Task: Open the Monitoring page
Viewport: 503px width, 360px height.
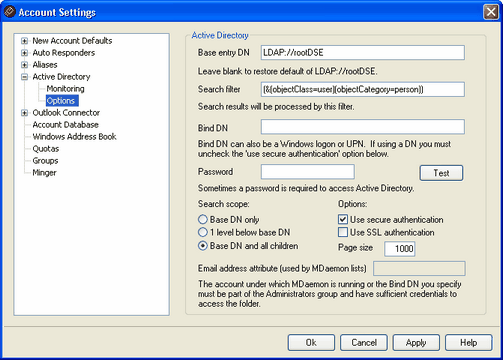Action: [65, 89]
